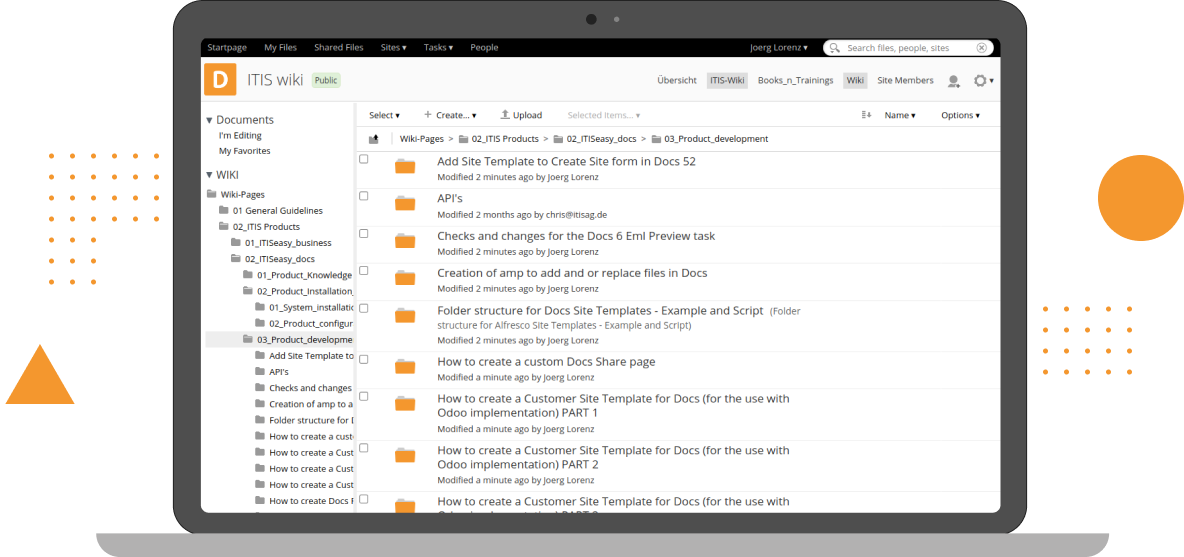The image size is (1184, 557).
Task: Switch to the Books_n_Trainings tab
Action: coord(795,80)
